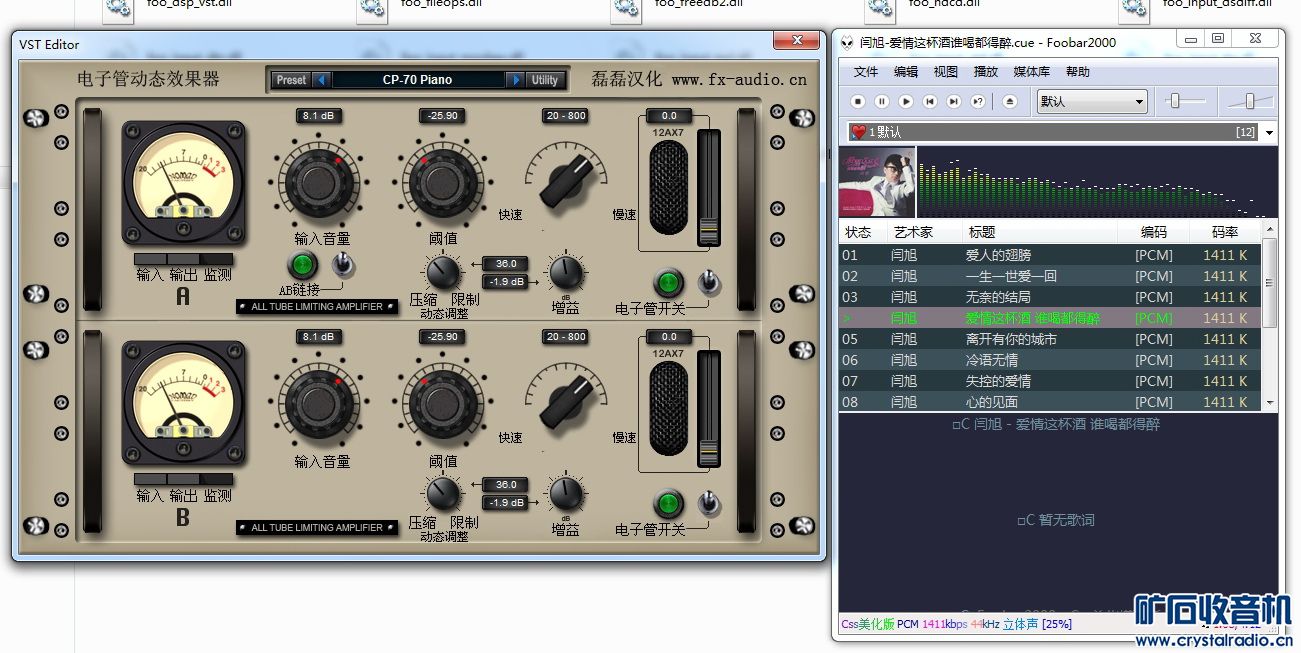Pause the current track

pos(882,101)
